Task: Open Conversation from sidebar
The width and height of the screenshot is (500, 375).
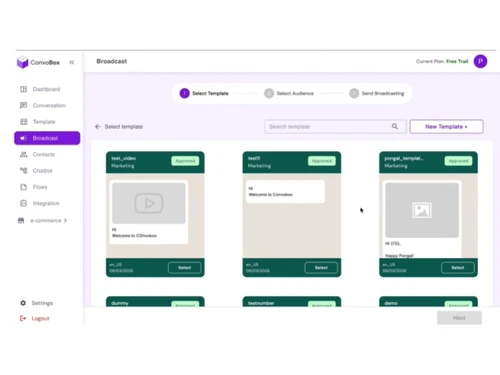Action: (49, 105)
